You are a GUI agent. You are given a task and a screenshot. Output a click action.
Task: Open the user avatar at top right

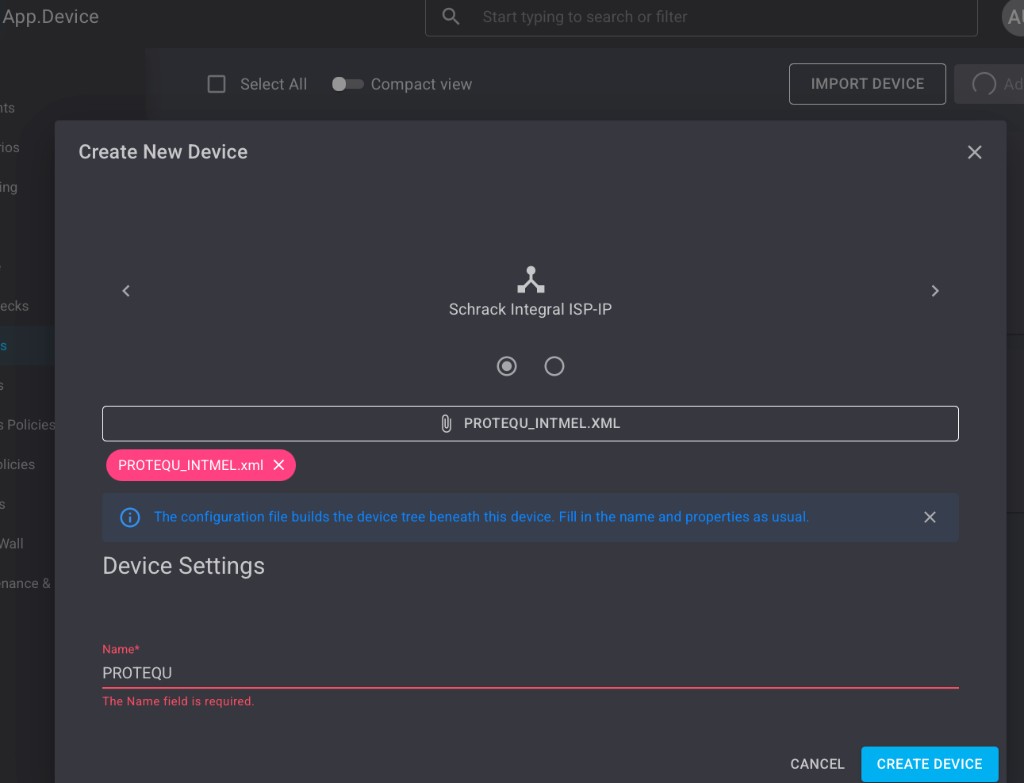pos(1014,17)
